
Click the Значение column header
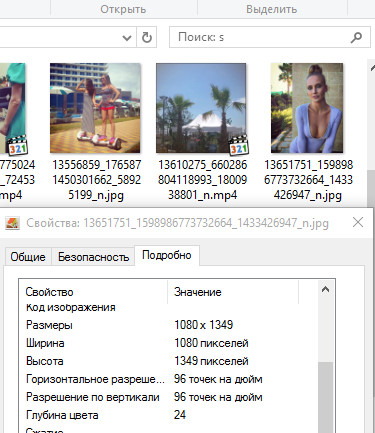233,292
